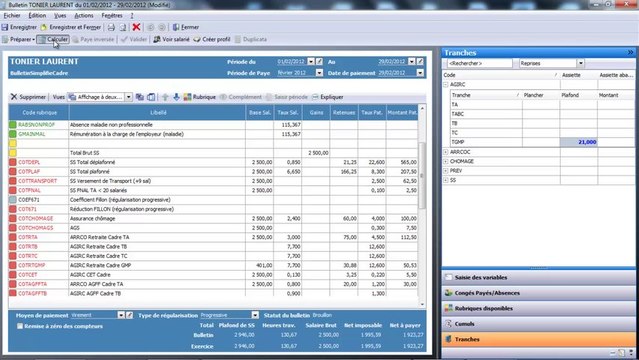The width and height of the screenshot is (639, 360).
Task: Click the move up arrow icon
Action: pos(165,97)
